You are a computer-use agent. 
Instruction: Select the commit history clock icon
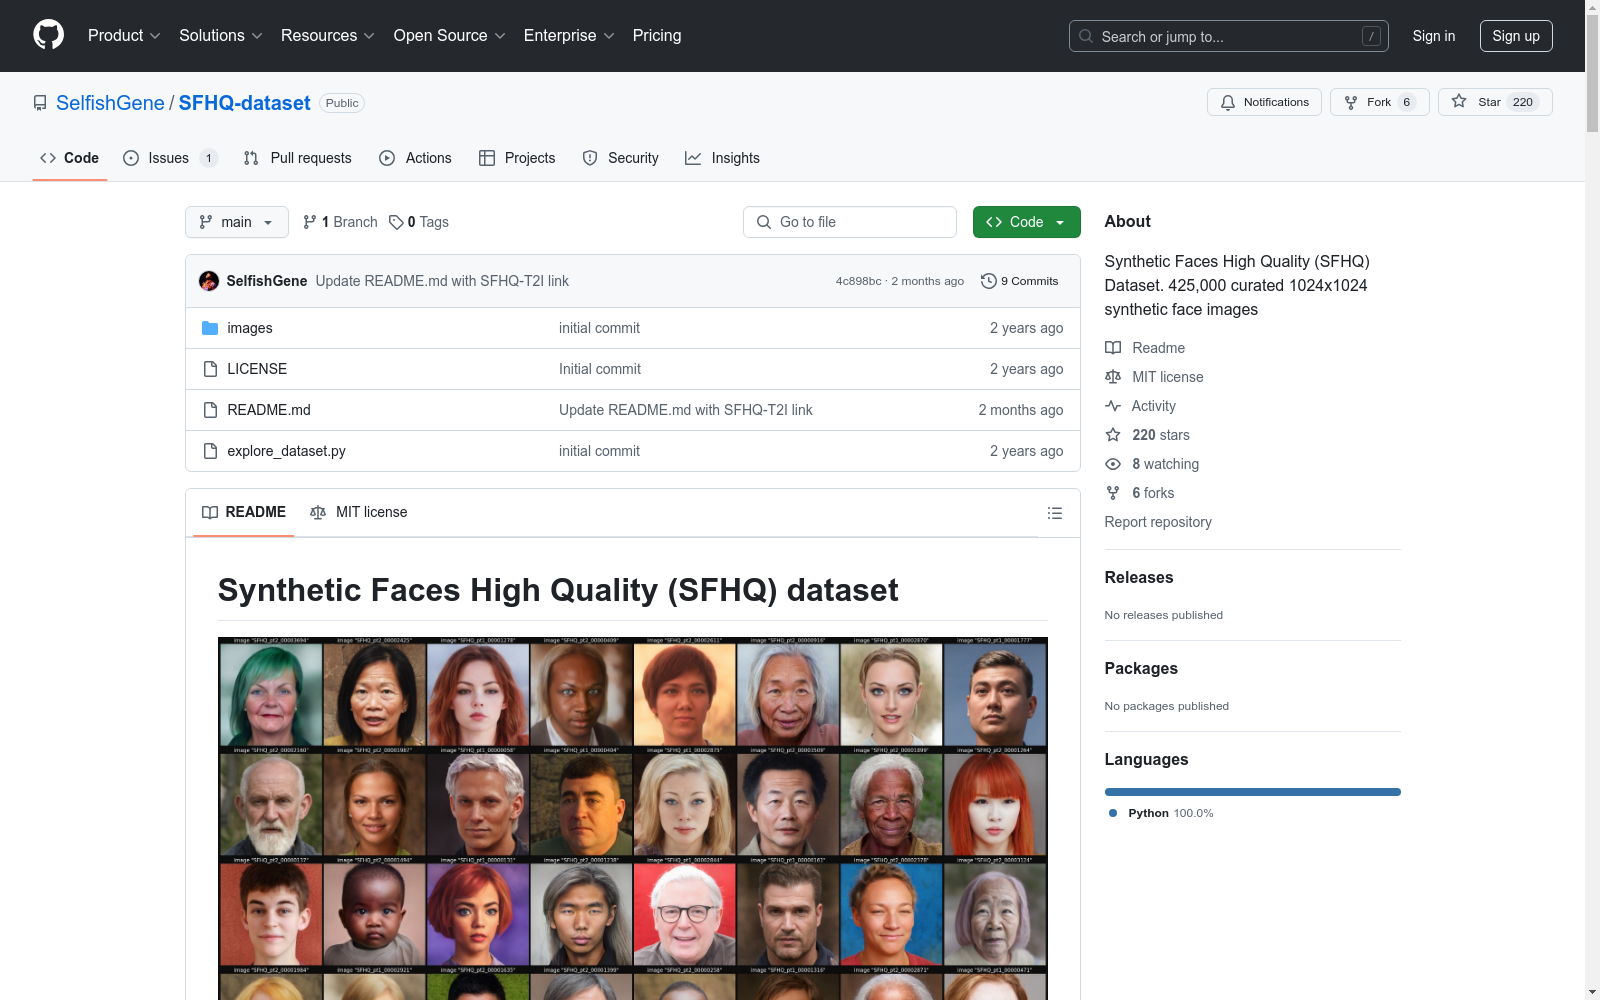click(989, 281)
